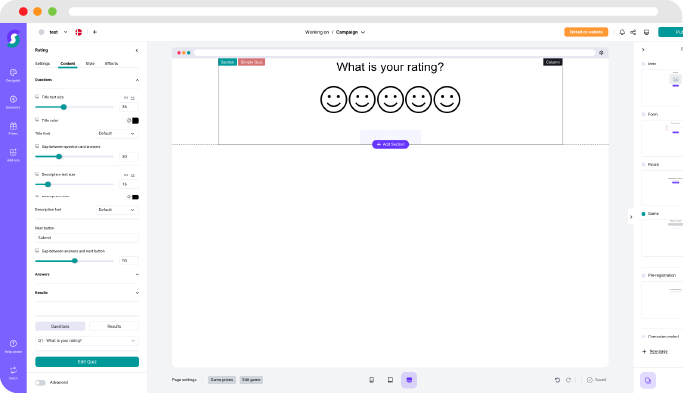683x393 pixels.
Task: Open the Prizes gift icon
Action: (13, 128)
